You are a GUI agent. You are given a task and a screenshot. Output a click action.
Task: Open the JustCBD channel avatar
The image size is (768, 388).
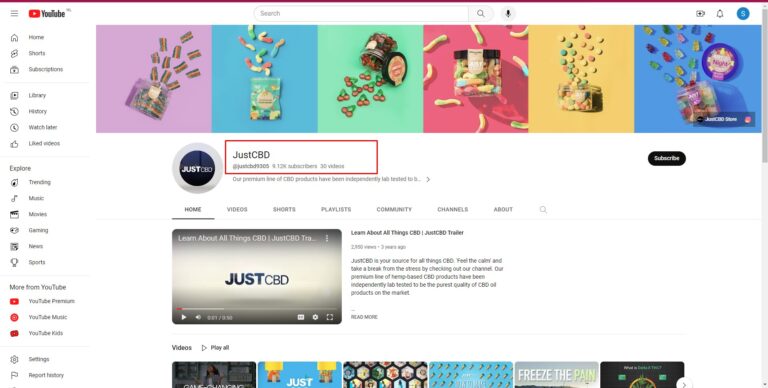point(197,169)
